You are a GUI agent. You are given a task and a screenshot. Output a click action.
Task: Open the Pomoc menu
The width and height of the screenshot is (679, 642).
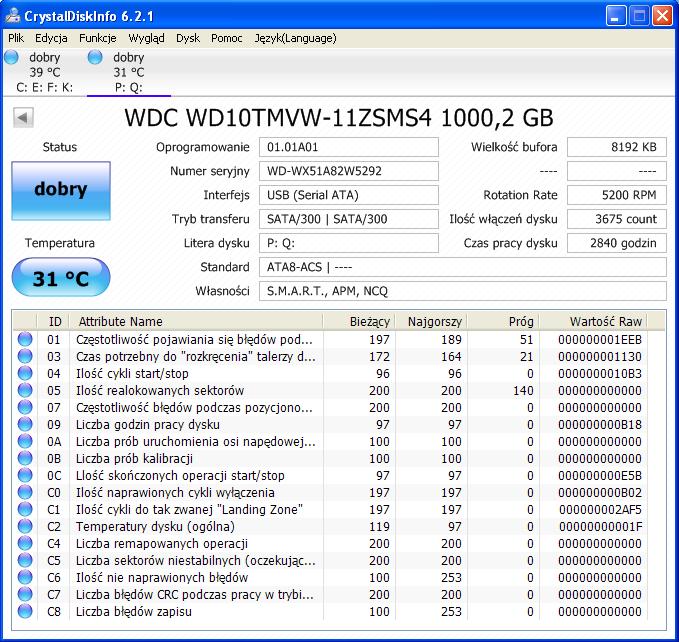226,38
